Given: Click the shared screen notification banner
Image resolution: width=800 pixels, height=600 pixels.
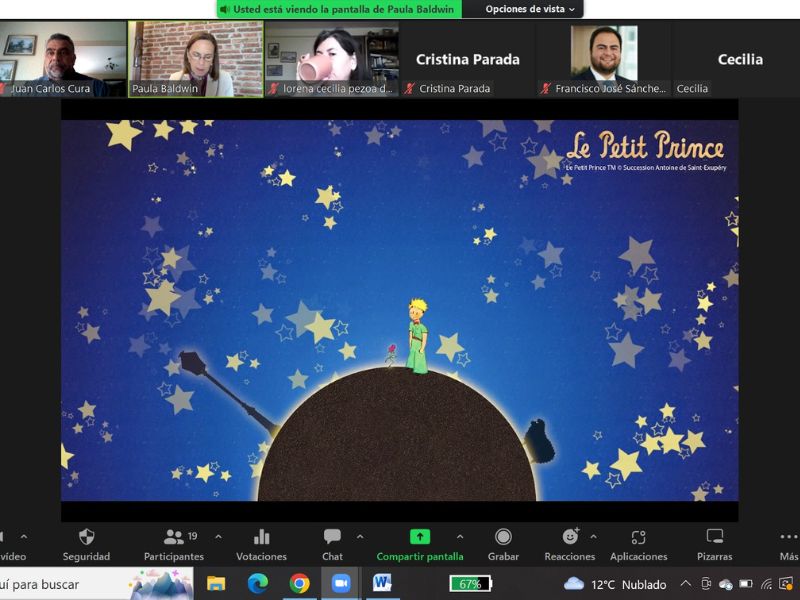Looking at the screenshot, I should tap(339, 9).
